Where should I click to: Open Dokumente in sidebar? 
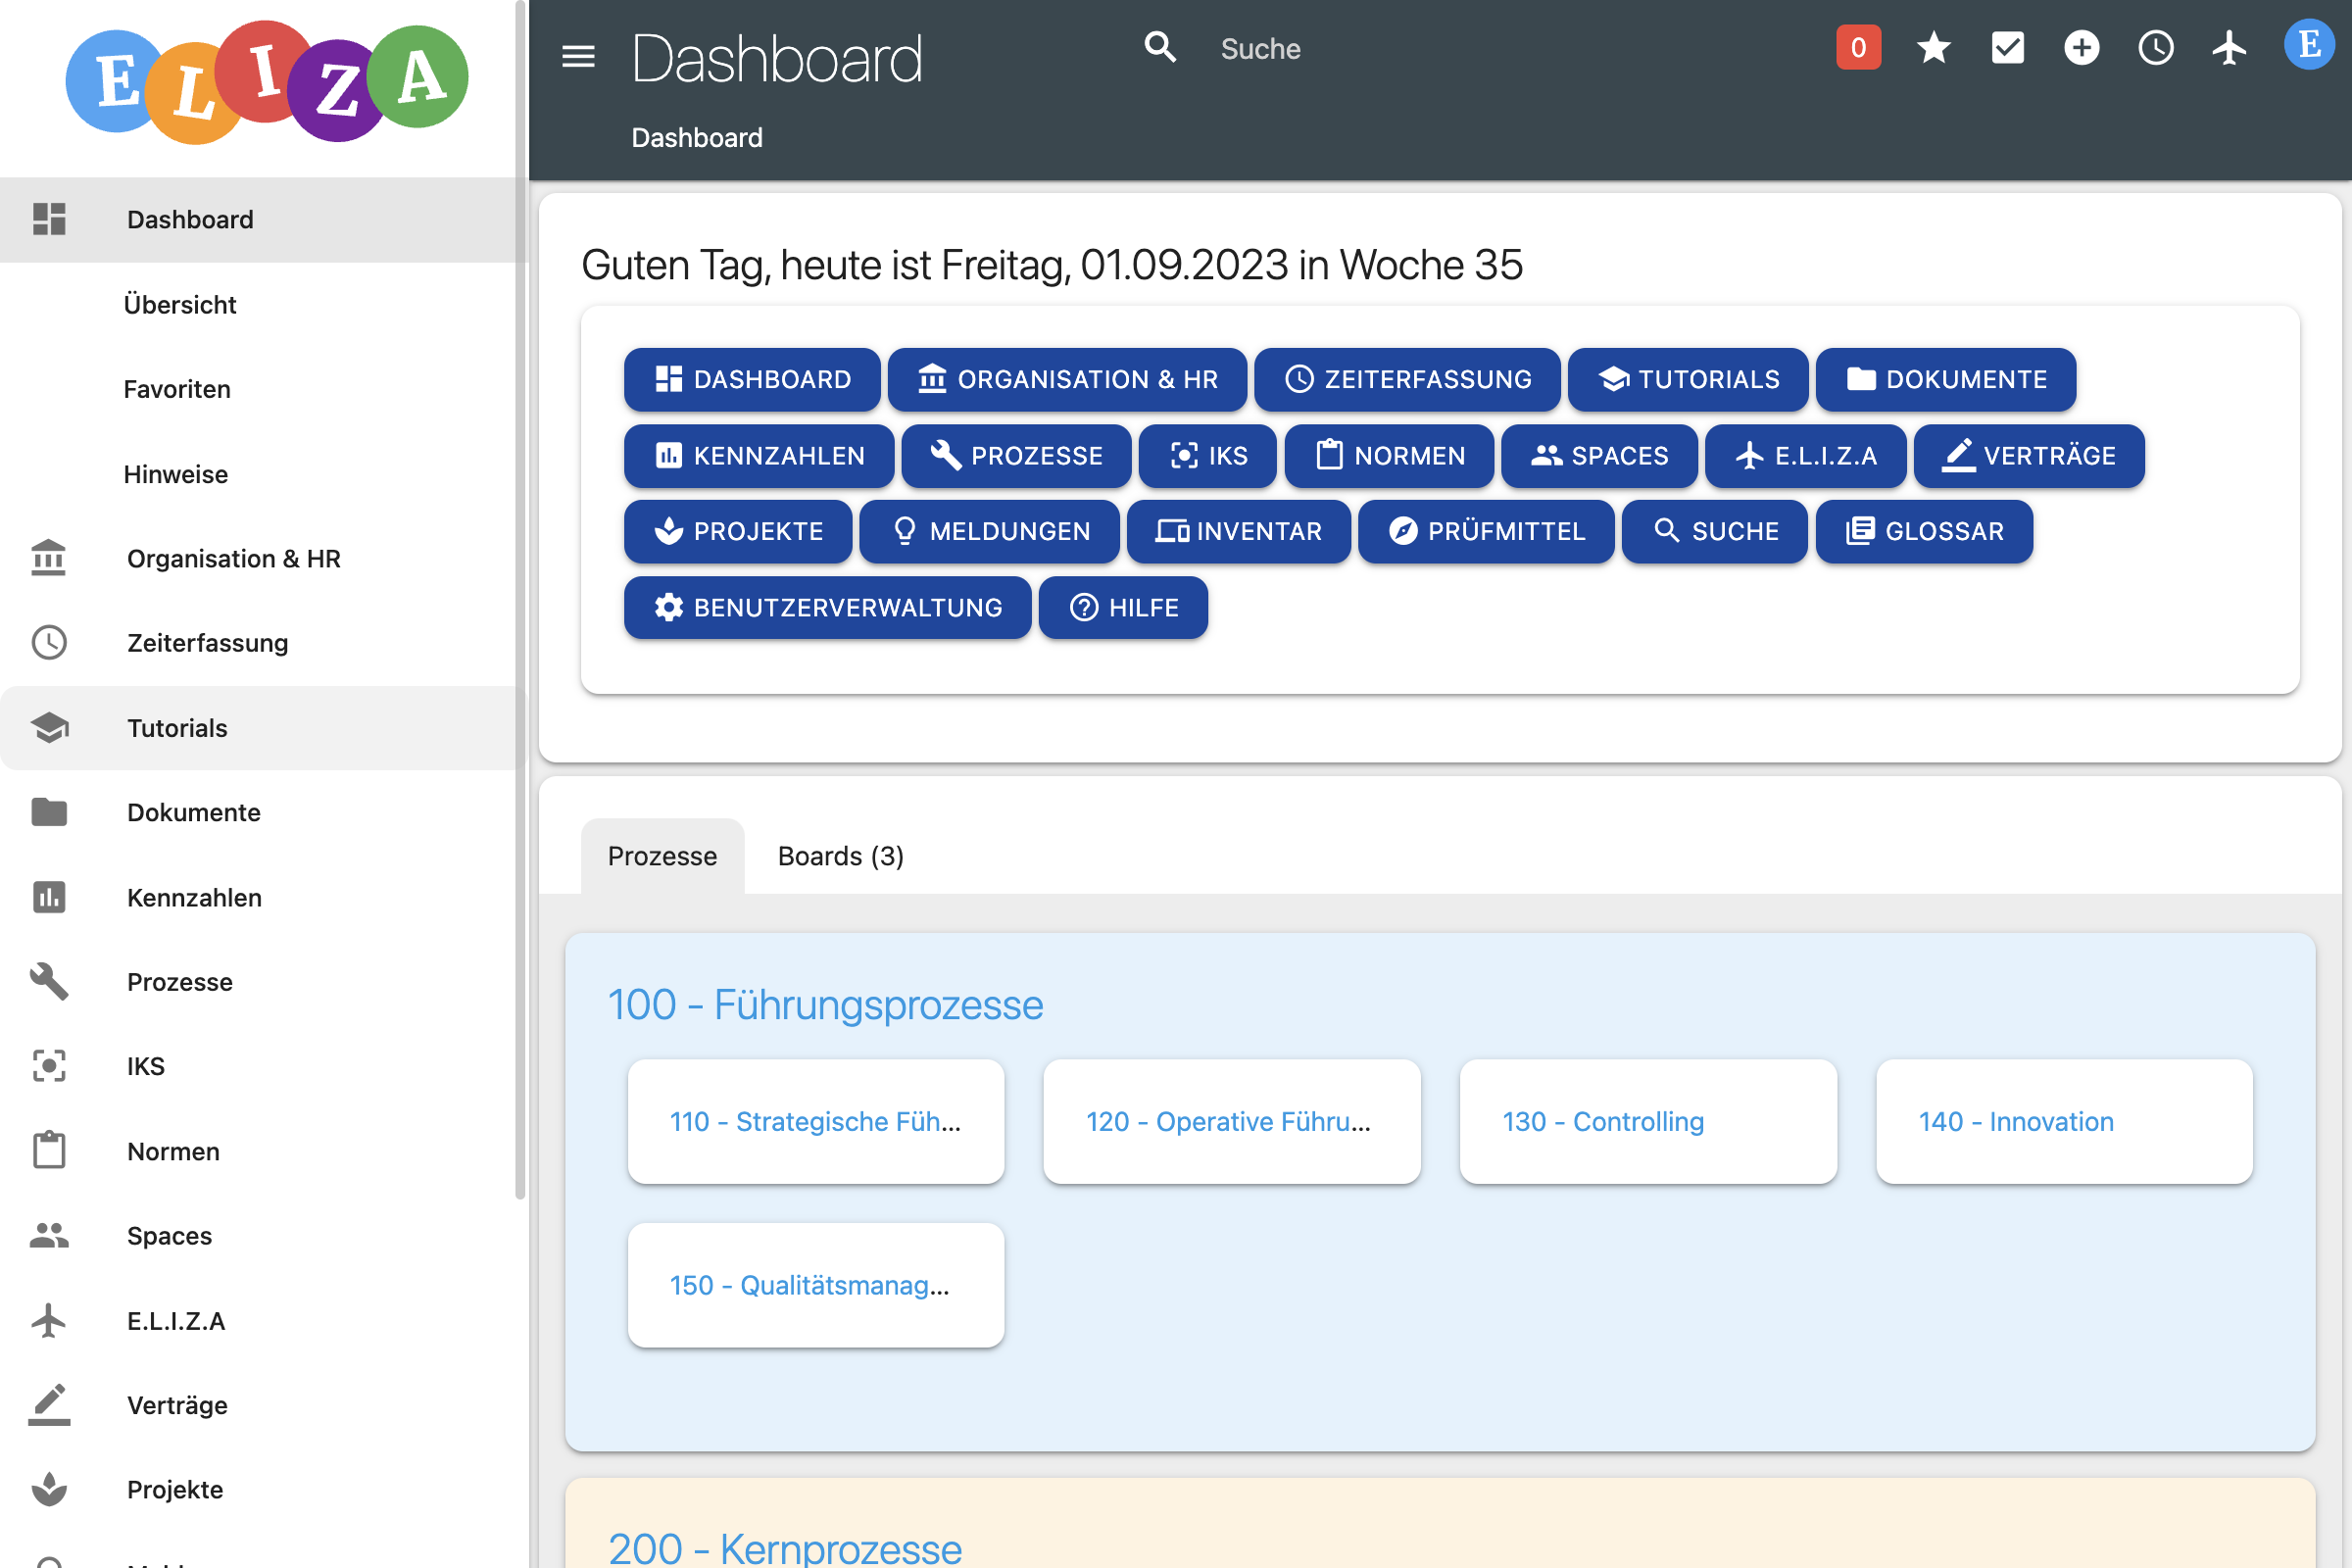pyautogui.click(x=193, y=812)
